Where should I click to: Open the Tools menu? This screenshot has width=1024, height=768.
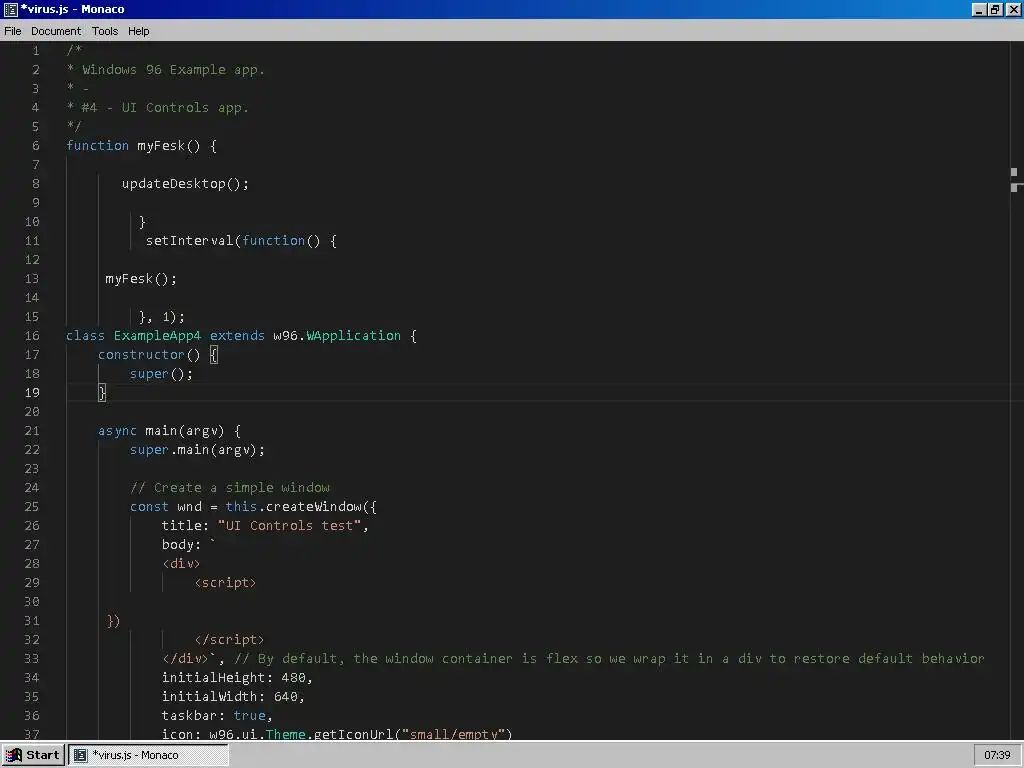[104, 31]
